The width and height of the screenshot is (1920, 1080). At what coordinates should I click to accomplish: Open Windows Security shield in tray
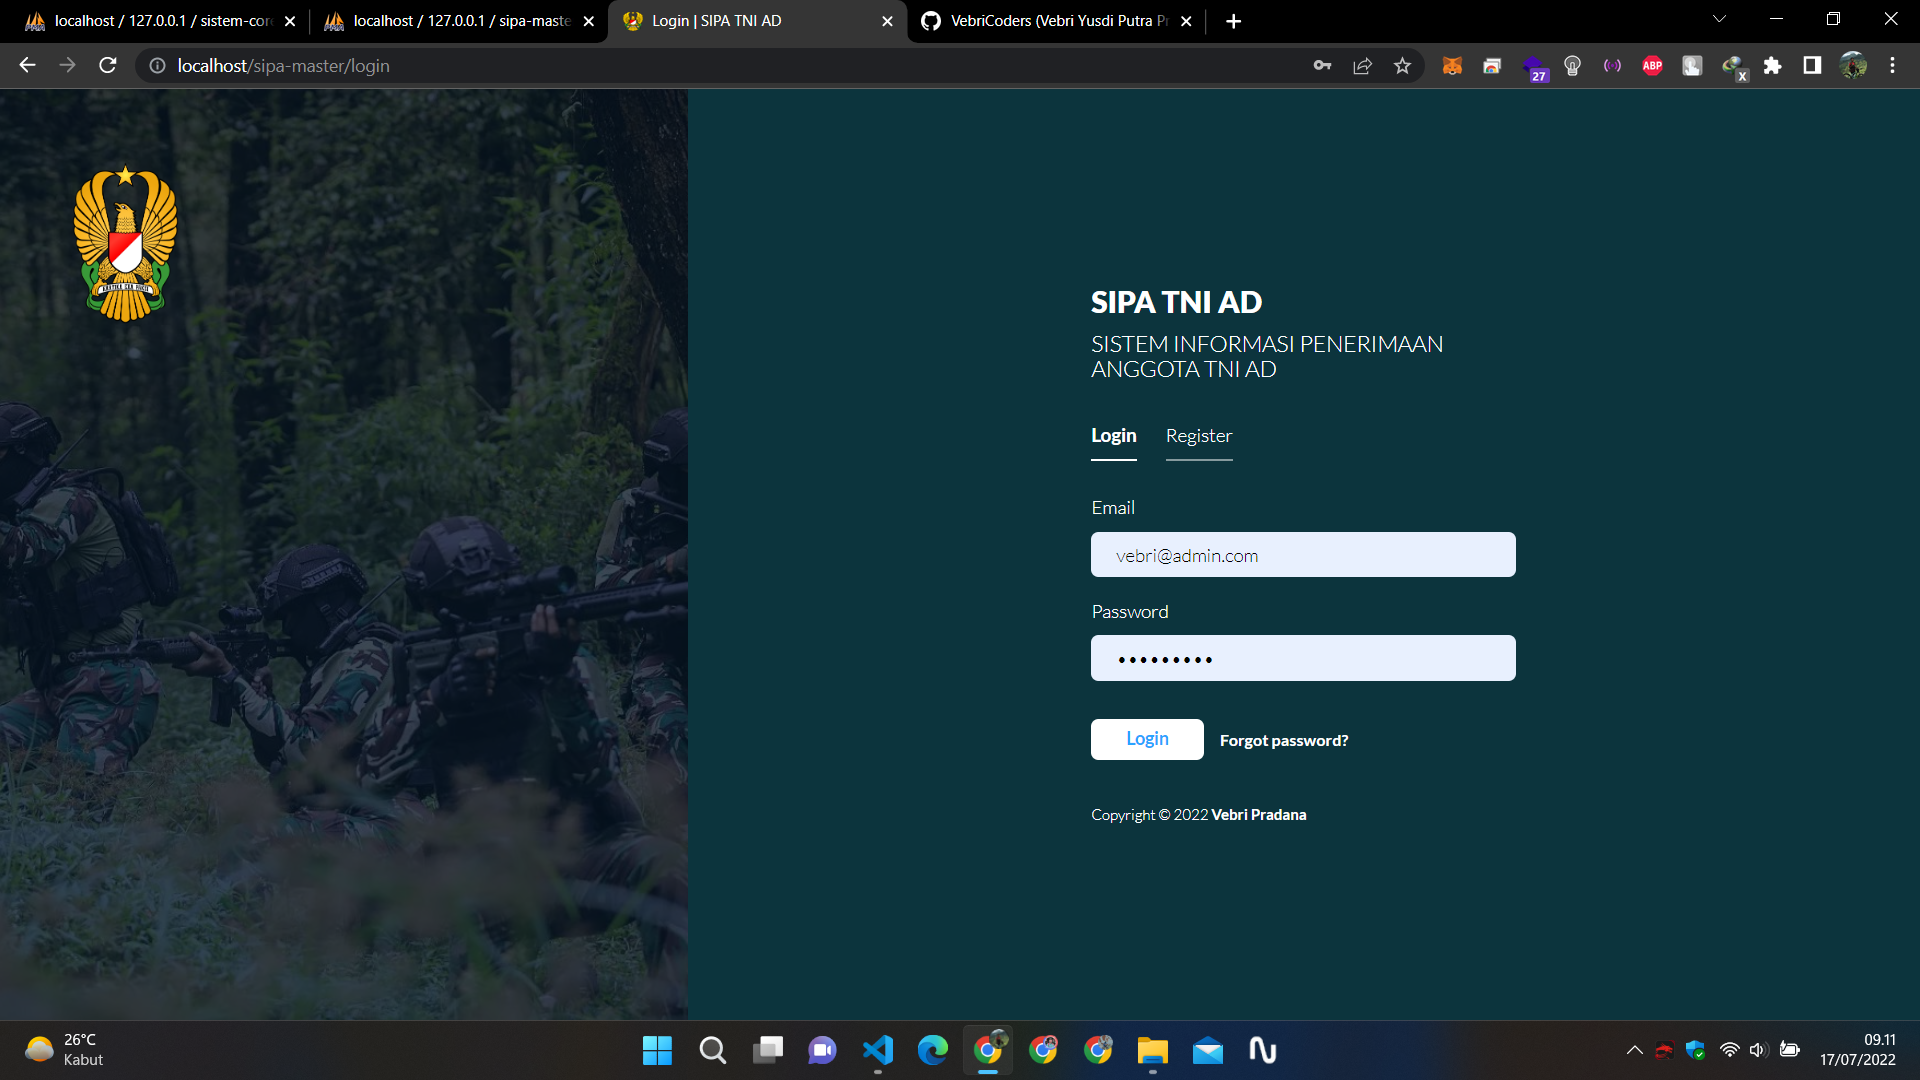1695,1050
